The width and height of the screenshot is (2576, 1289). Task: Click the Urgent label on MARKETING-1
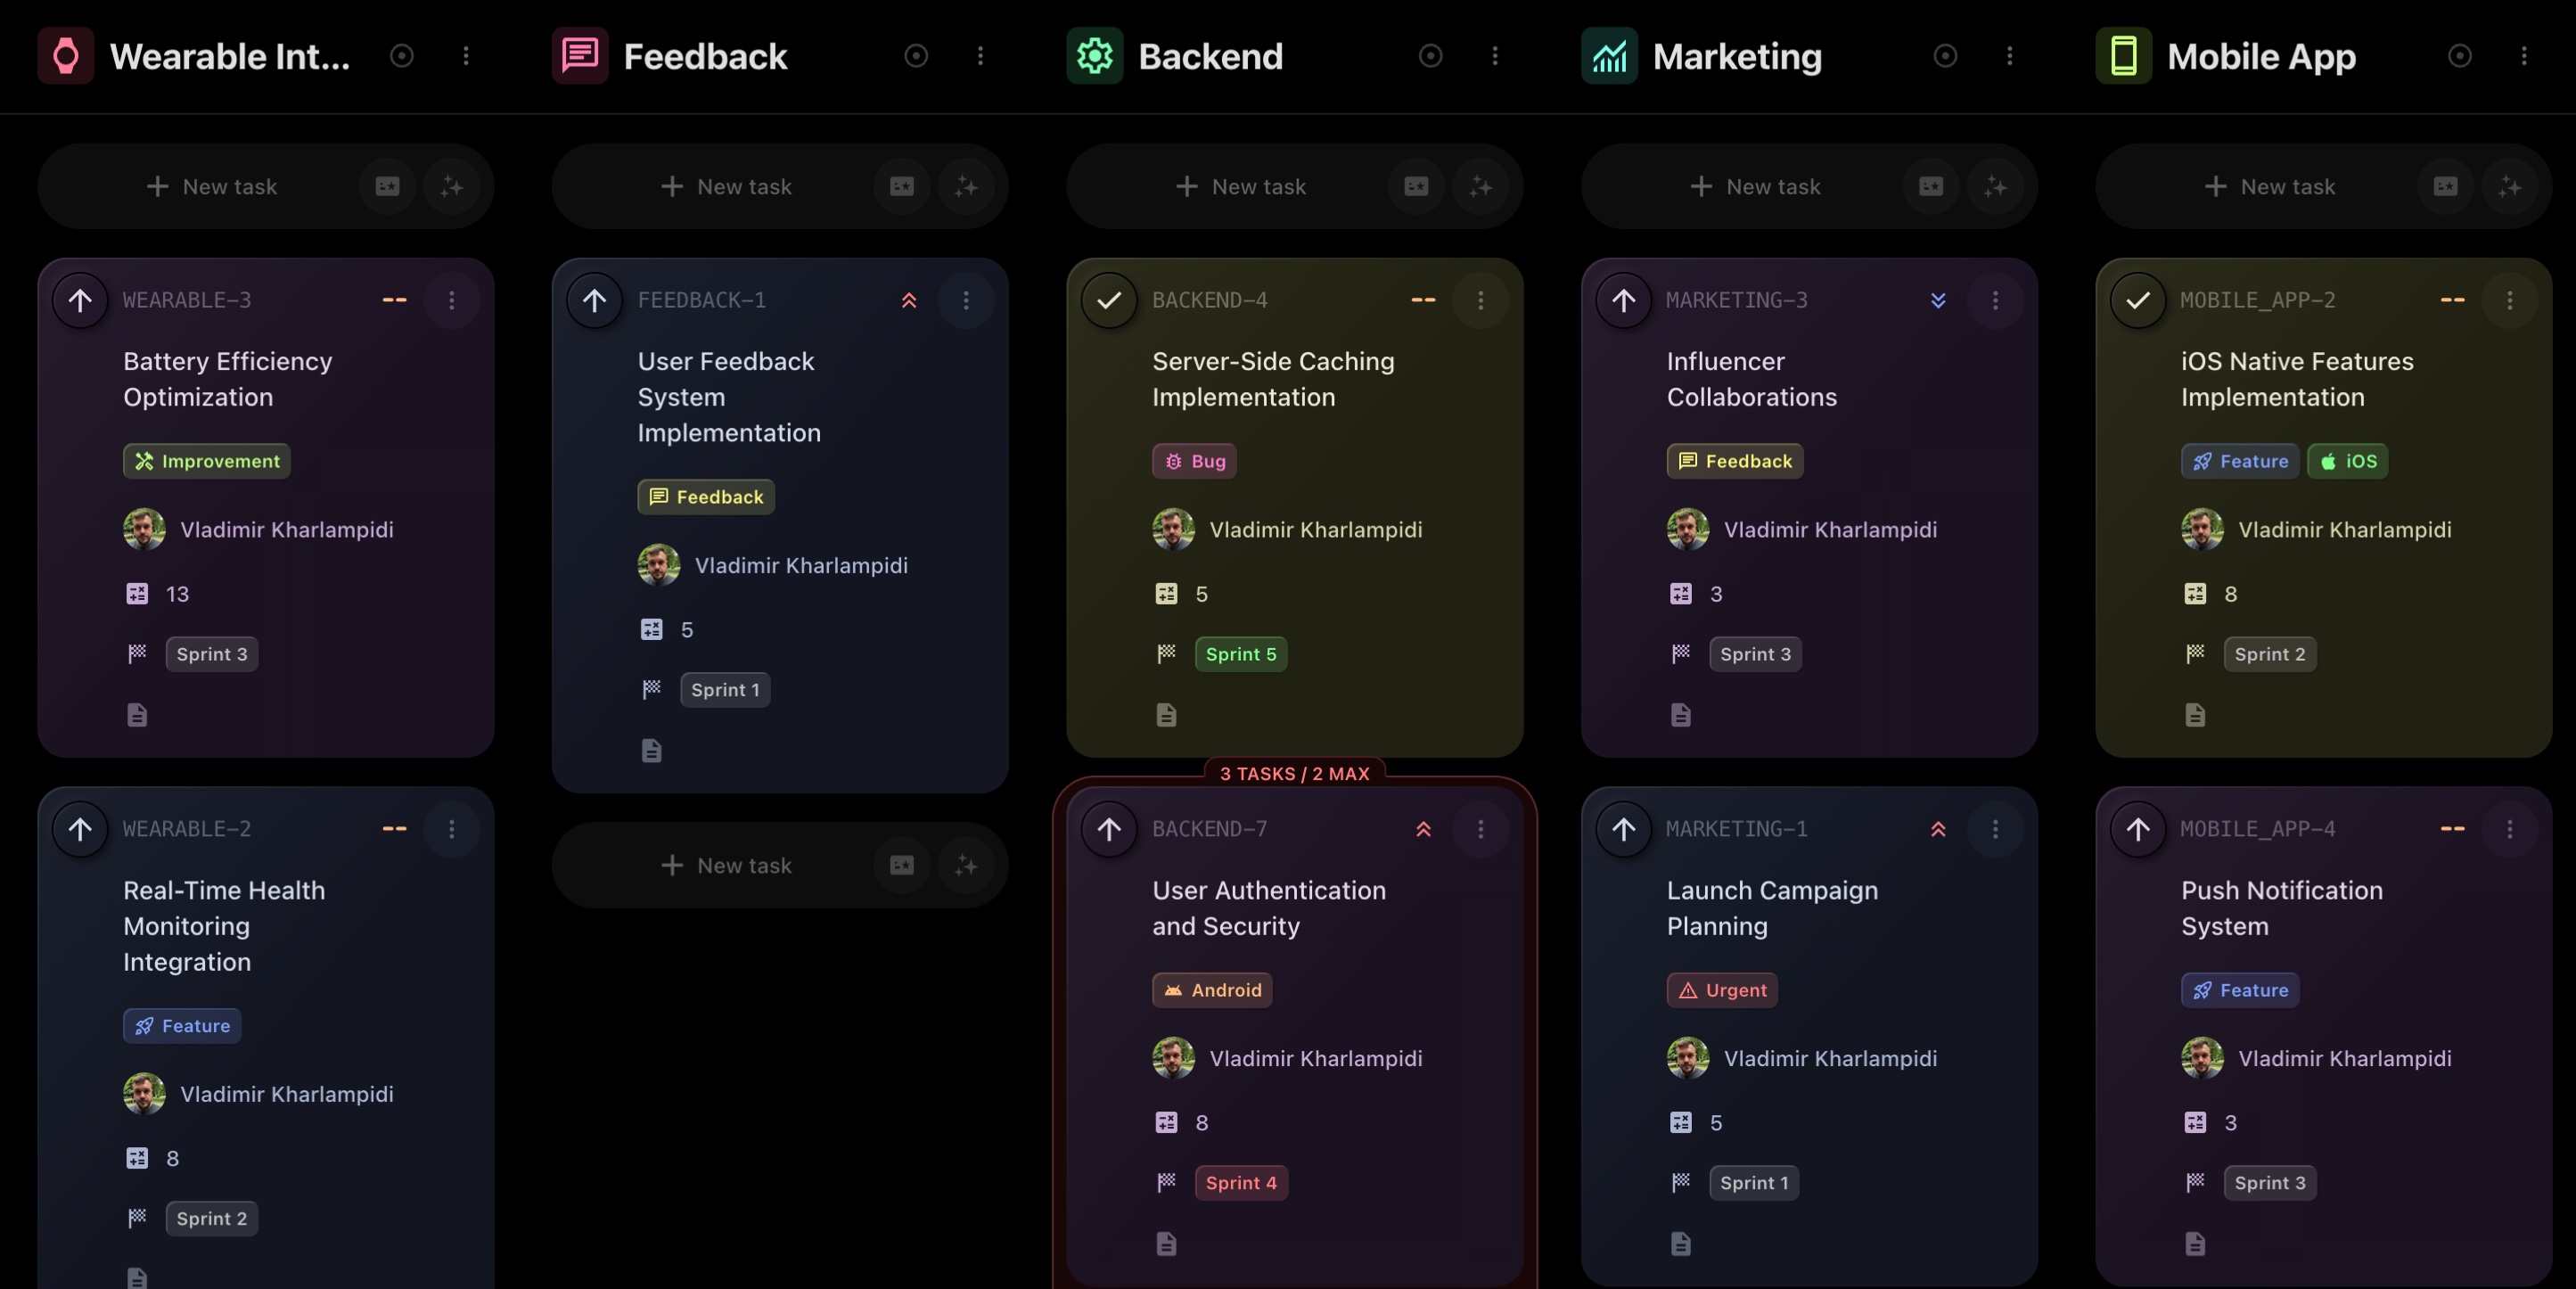(x=1722, y=990)
